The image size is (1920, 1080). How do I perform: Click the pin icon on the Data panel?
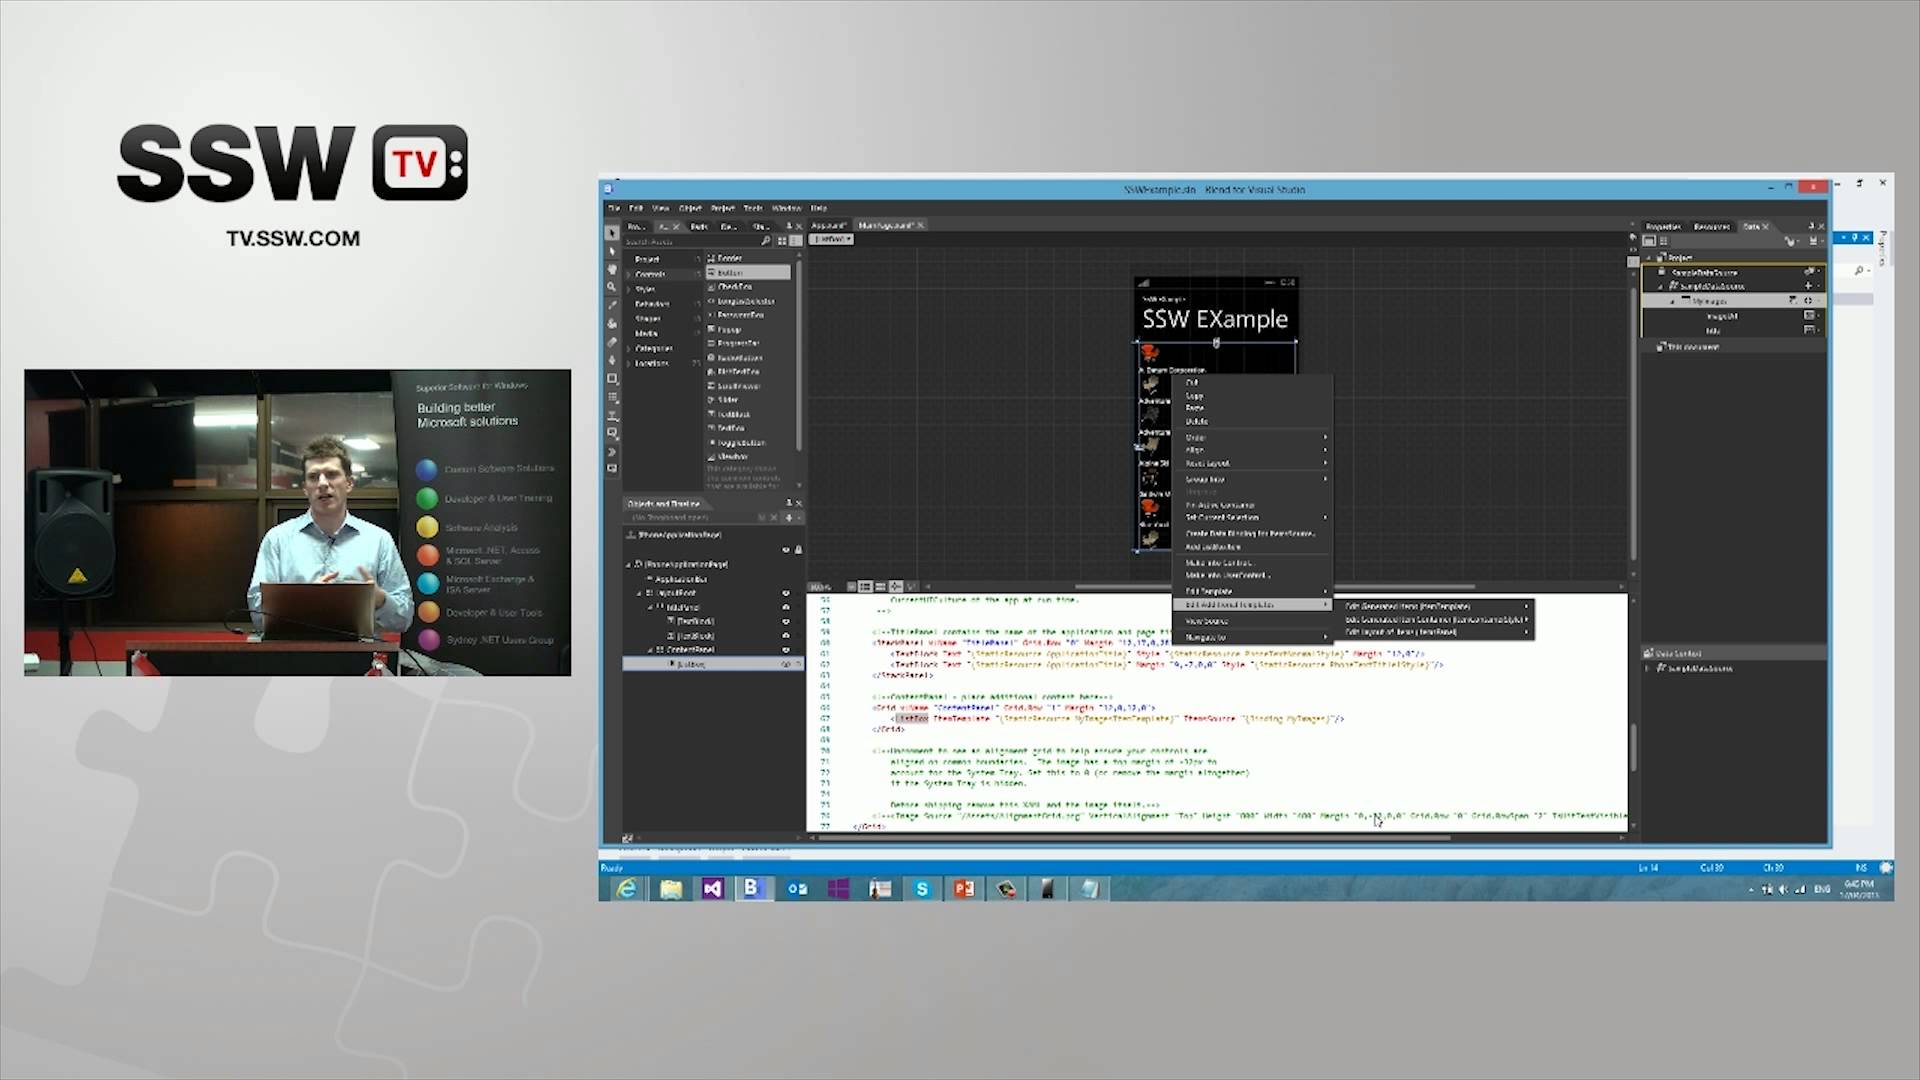click(x=1812, y=226)
